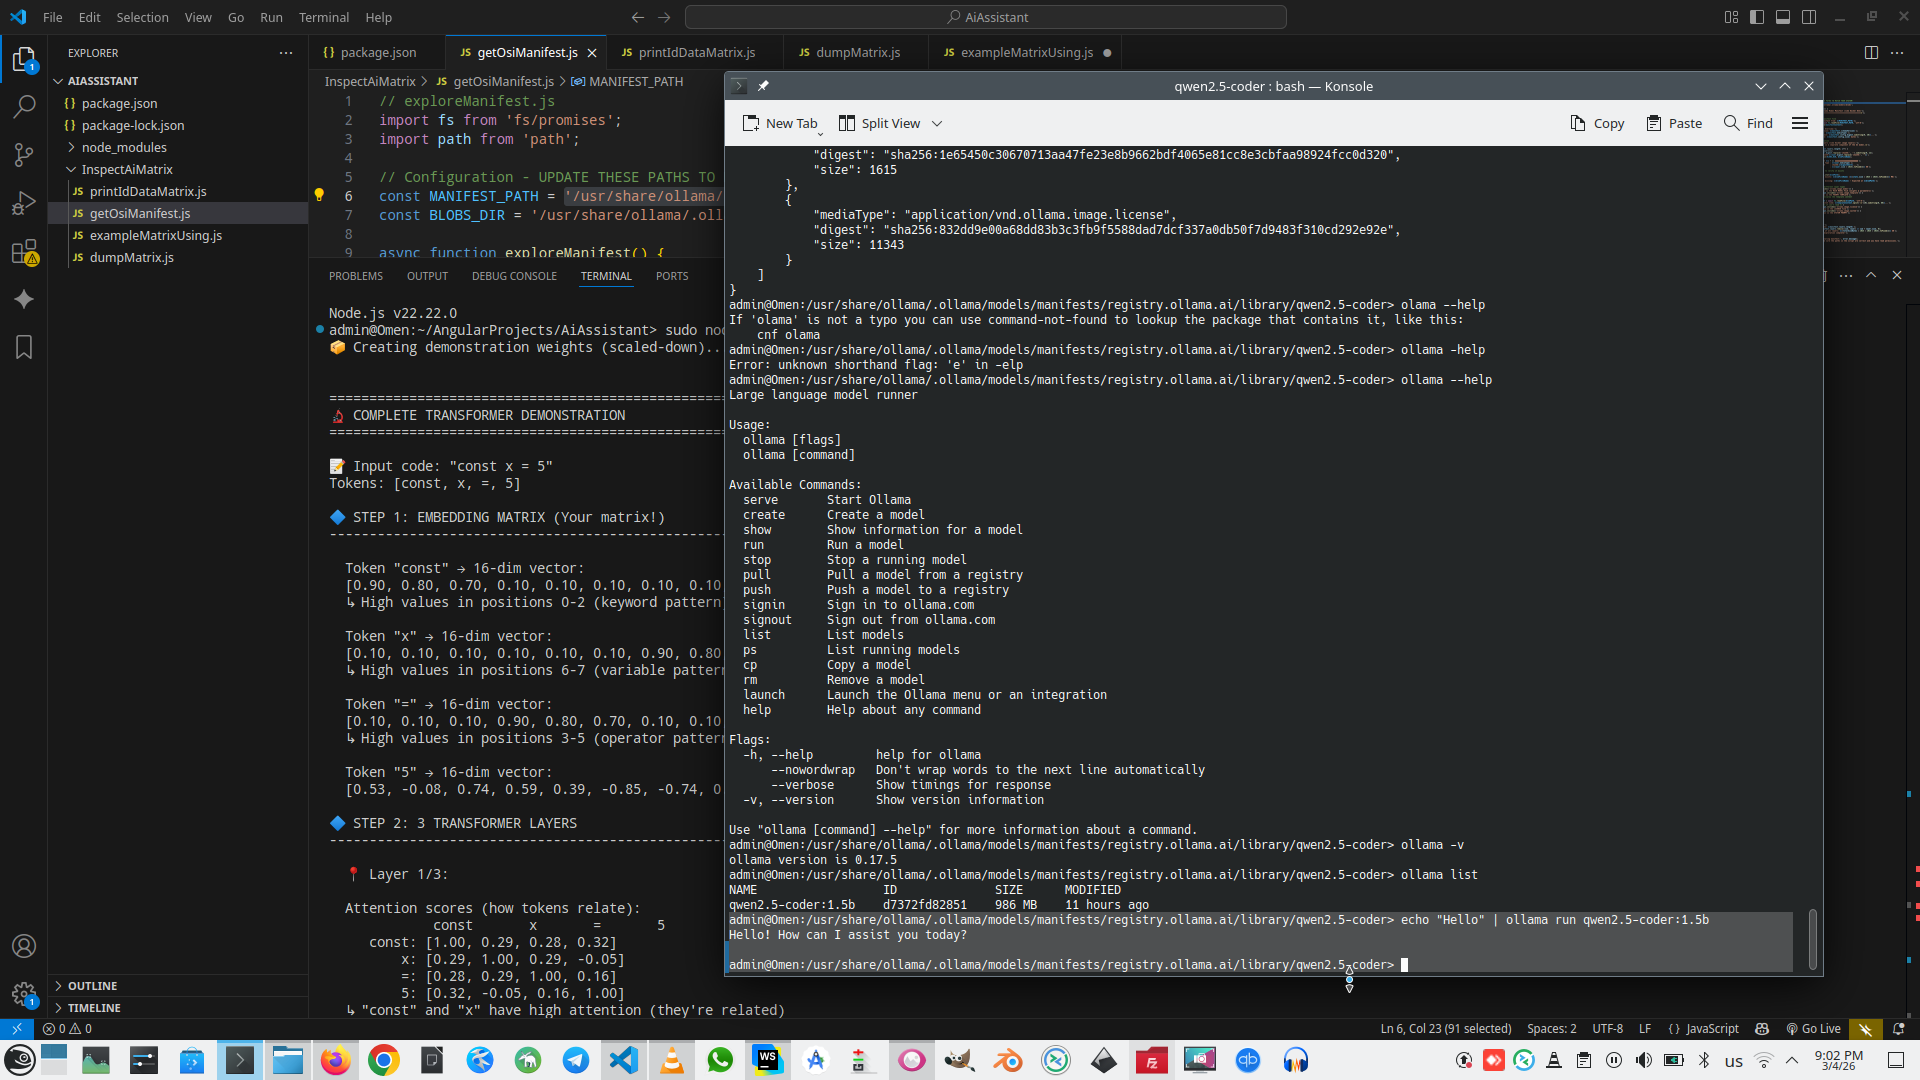Click the Konsole hamburger menu icon

click(x=1800, y=123)
